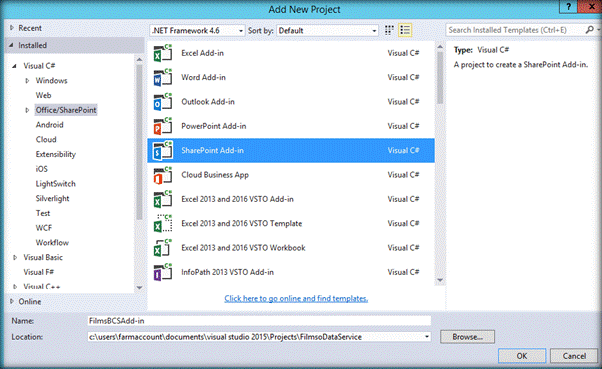Select the Cloud Business App template name
602x369 pixels.
(x=215, y=175)
